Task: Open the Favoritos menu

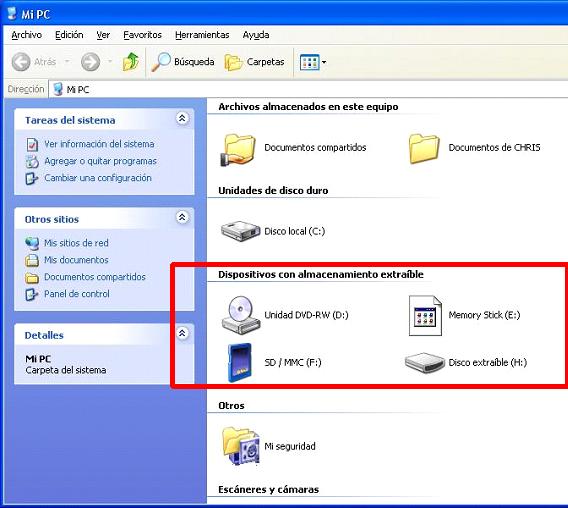Action: click(x=142, y=35)
